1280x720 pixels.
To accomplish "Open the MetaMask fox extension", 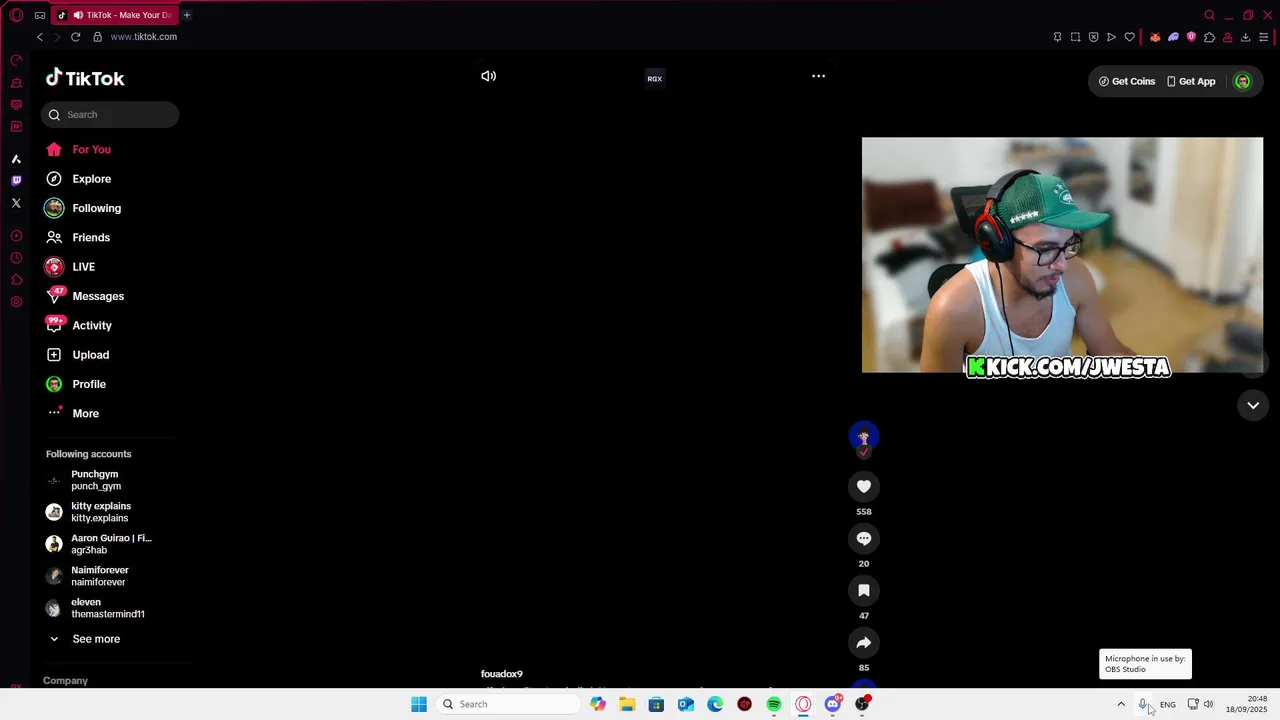I will (x=1155, y=37).
